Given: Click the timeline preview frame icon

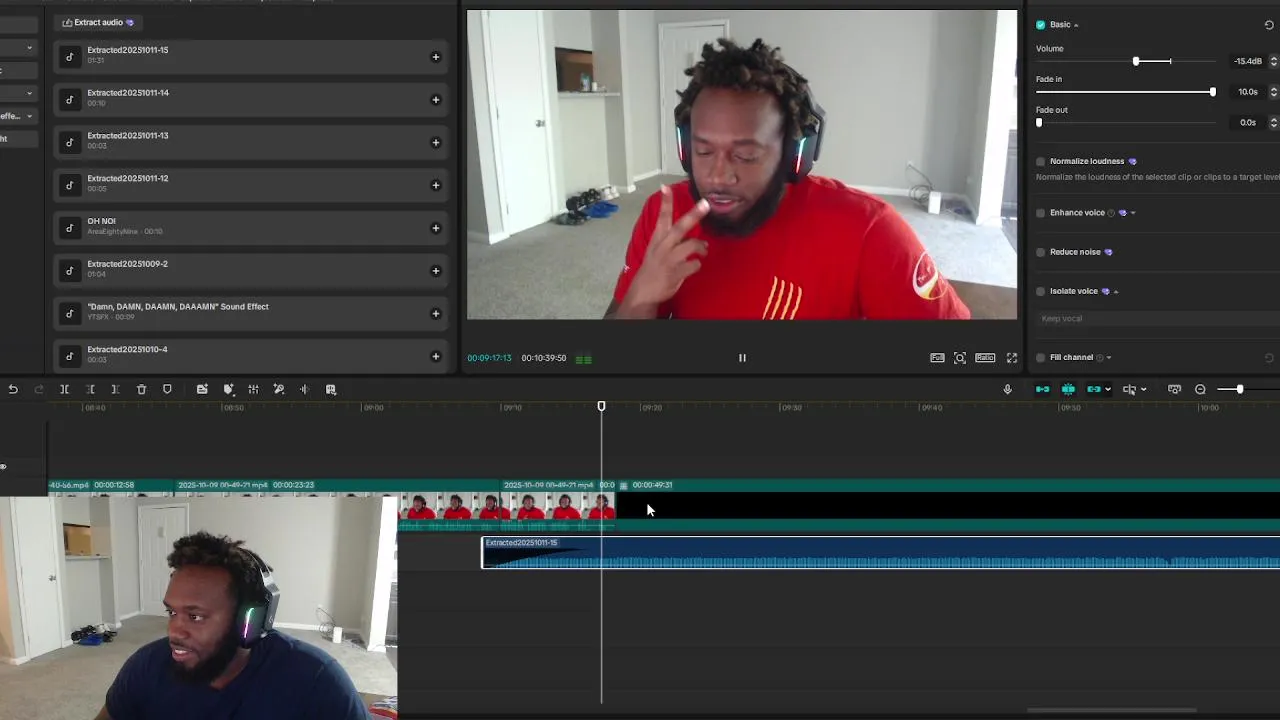Looking at the screenshot, I should point(1174,389).
